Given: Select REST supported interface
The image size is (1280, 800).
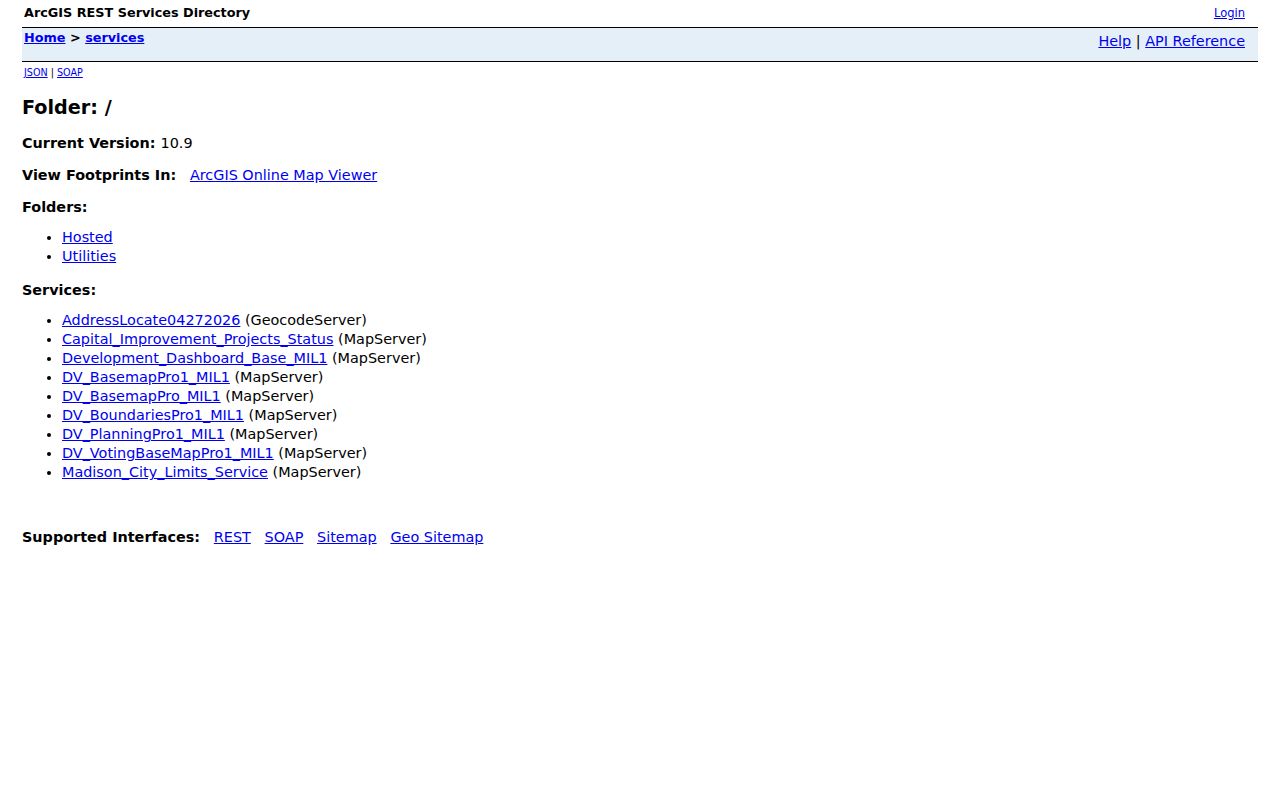Looking at the screenshot, I should (232, 537).
